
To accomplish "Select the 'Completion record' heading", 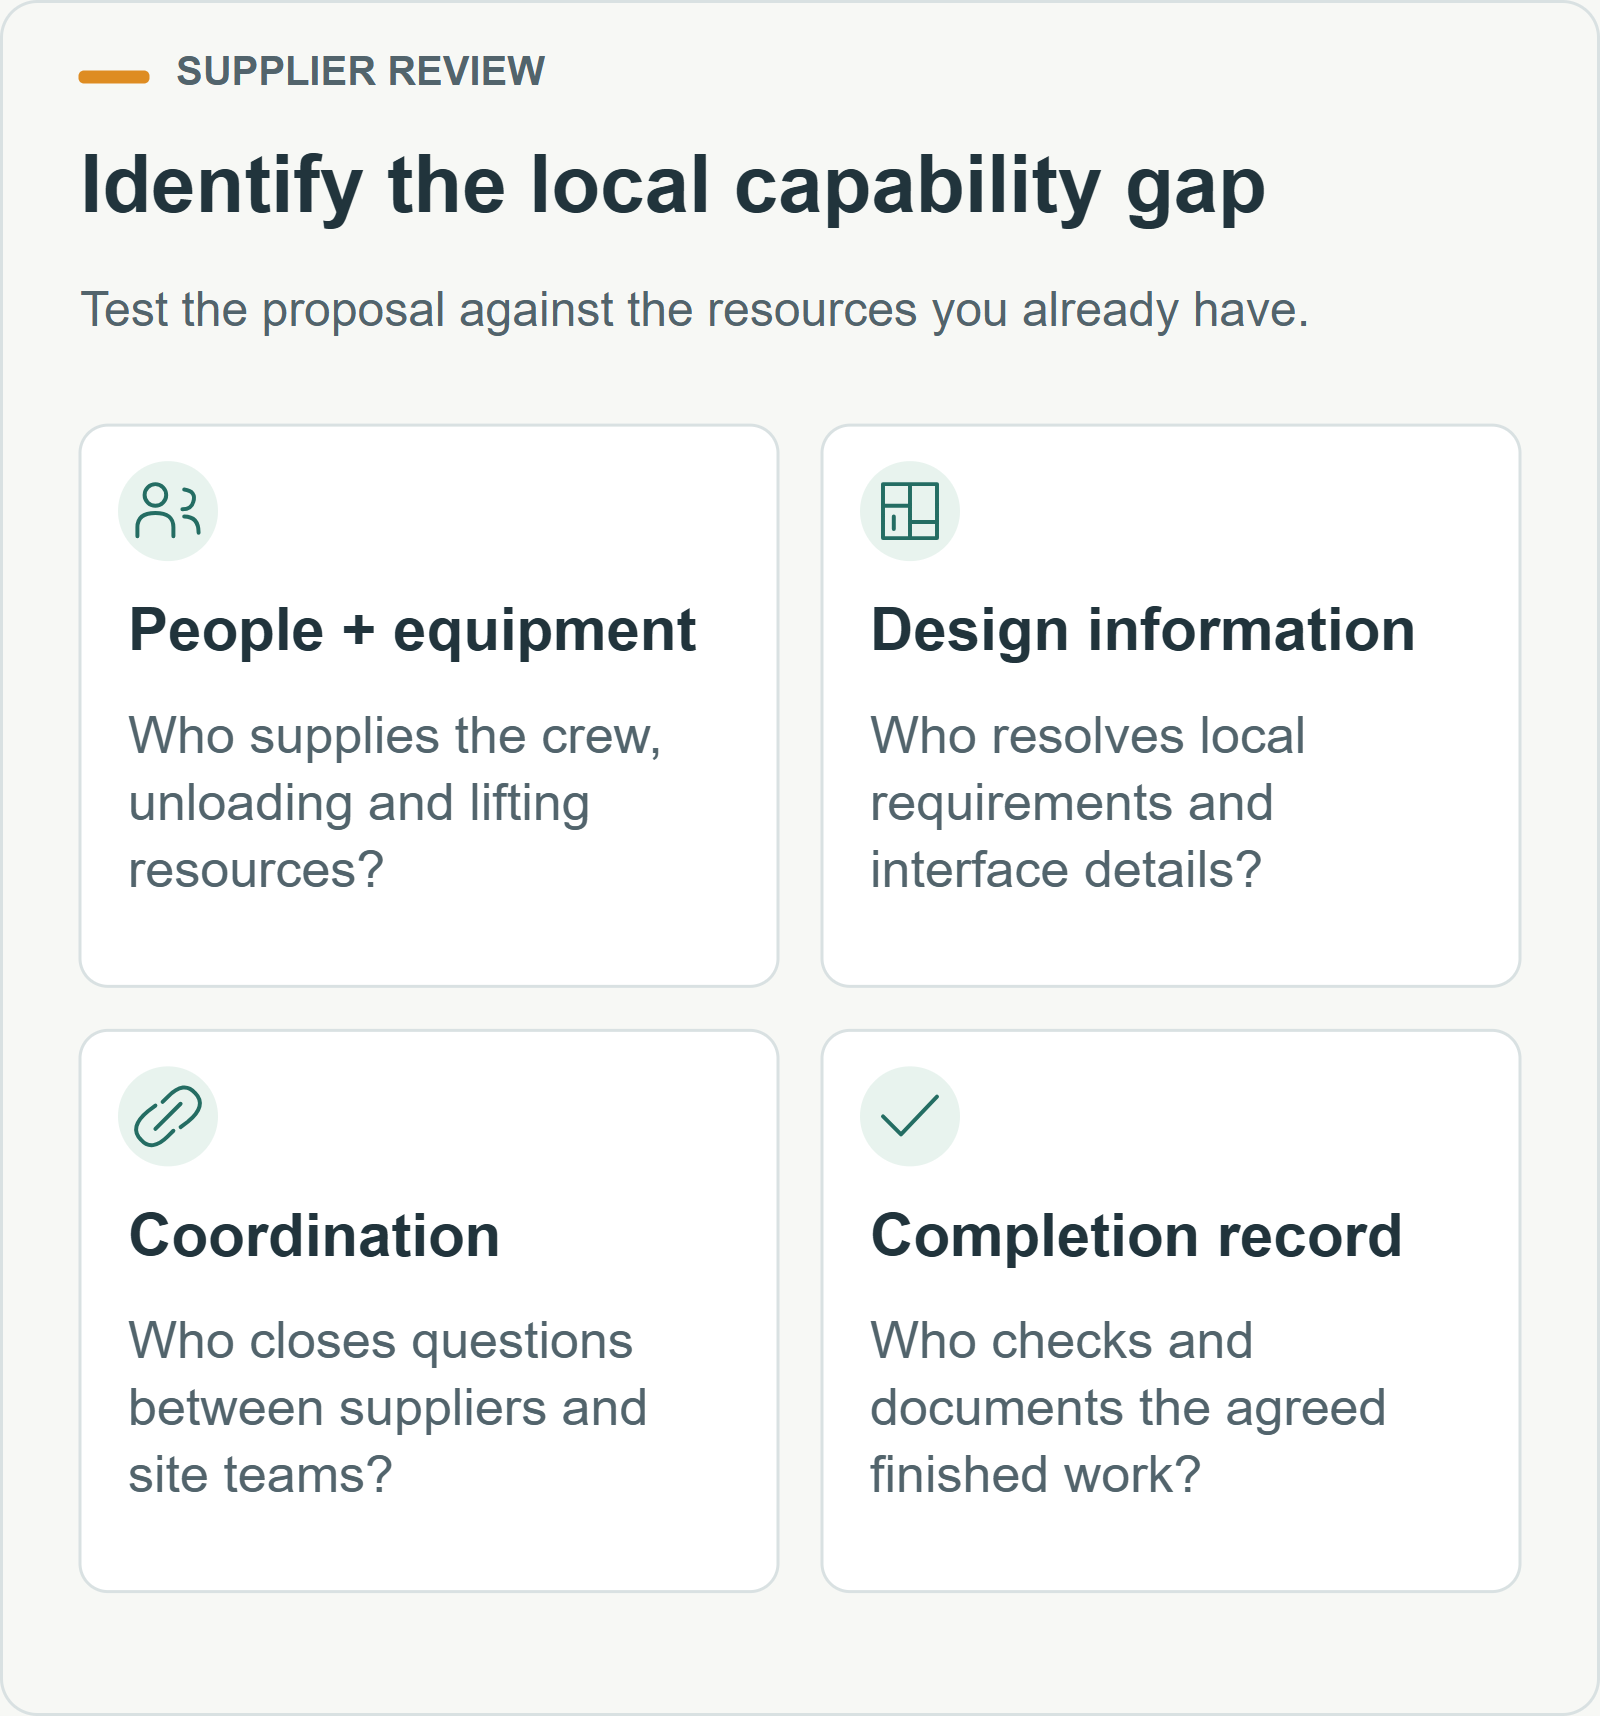I will [1136, 1236].
